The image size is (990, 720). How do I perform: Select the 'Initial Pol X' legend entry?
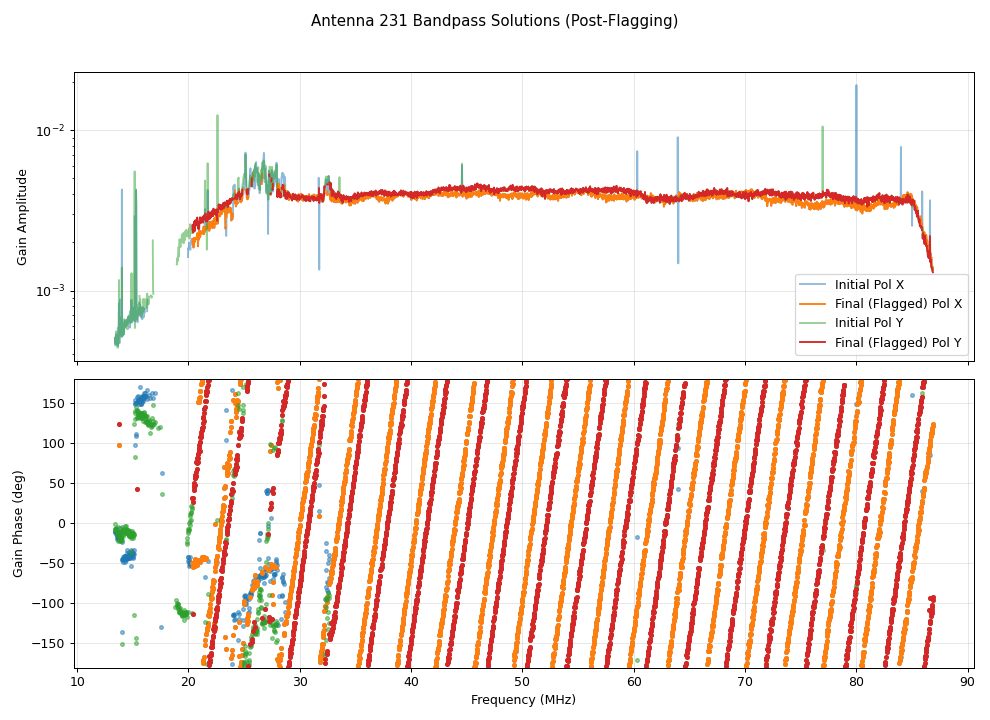point(869,285)
